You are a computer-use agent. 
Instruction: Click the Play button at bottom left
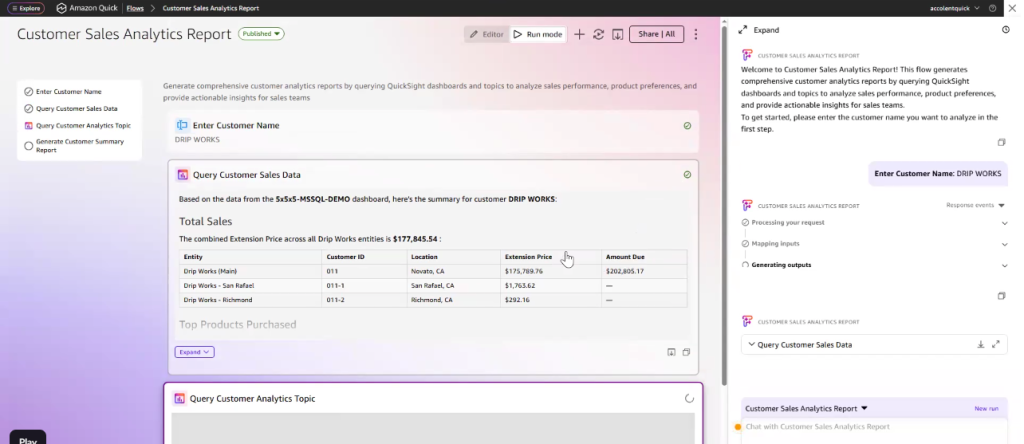[27, 437]
